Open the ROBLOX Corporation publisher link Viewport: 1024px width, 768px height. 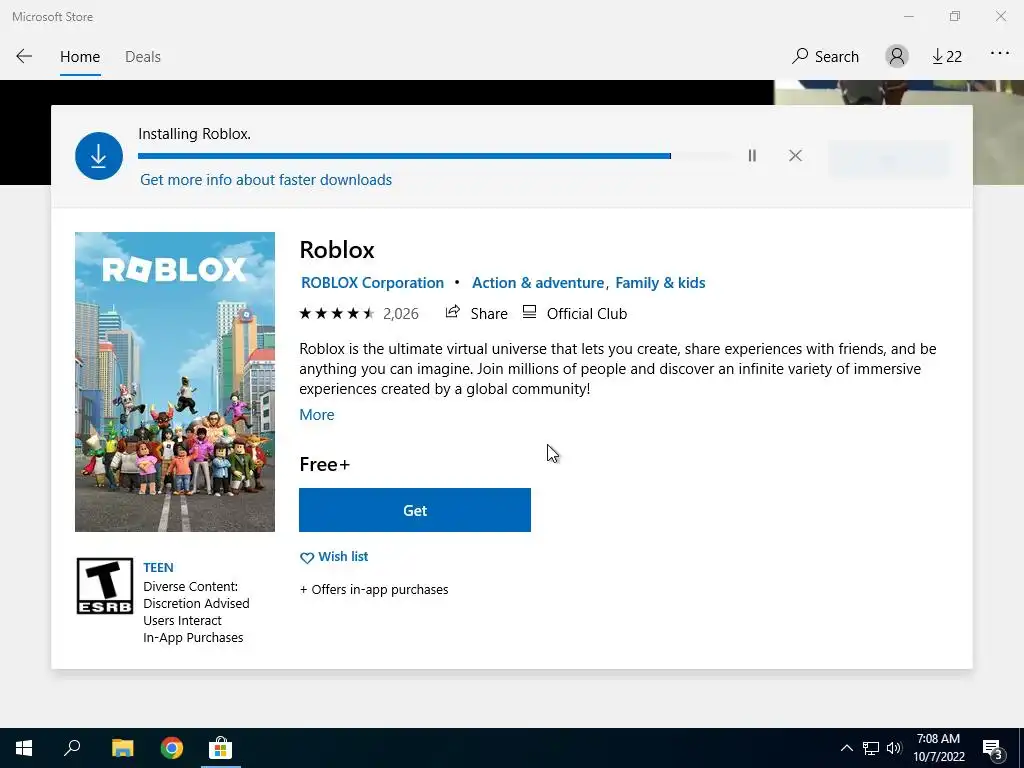click(x=372, y=283)
